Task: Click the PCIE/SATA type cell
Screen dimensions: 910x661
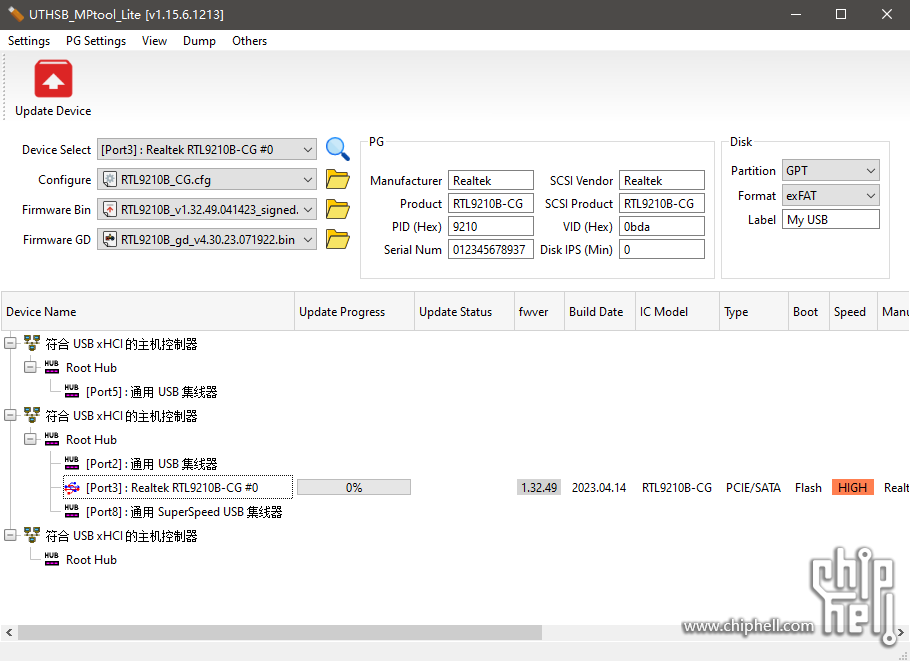Action: pyautogui.click(x=753, y=487)
